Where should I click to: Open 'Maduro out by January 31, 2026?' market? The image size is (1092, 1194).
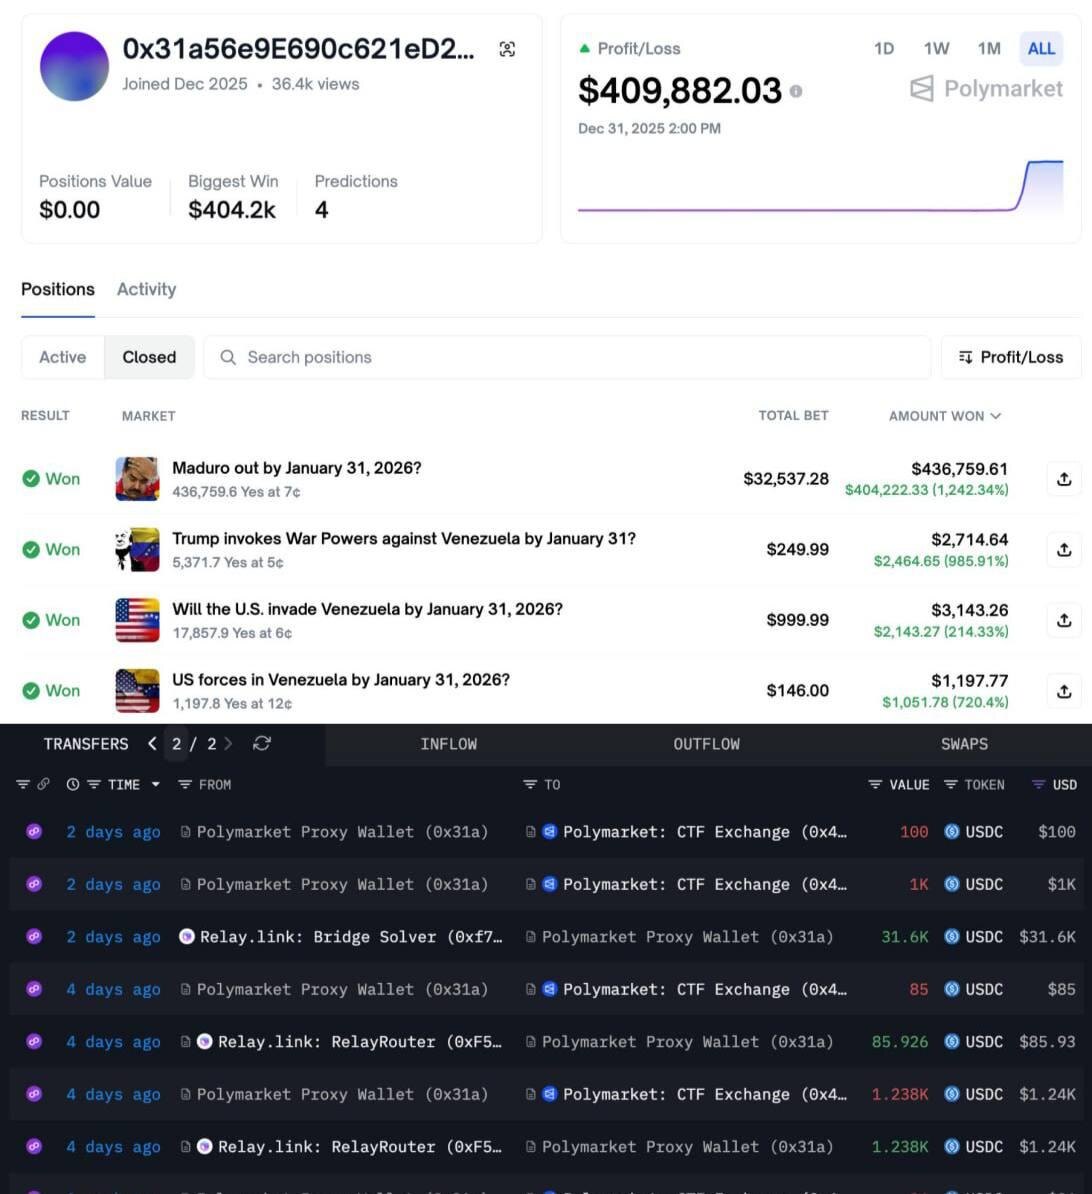296,468
